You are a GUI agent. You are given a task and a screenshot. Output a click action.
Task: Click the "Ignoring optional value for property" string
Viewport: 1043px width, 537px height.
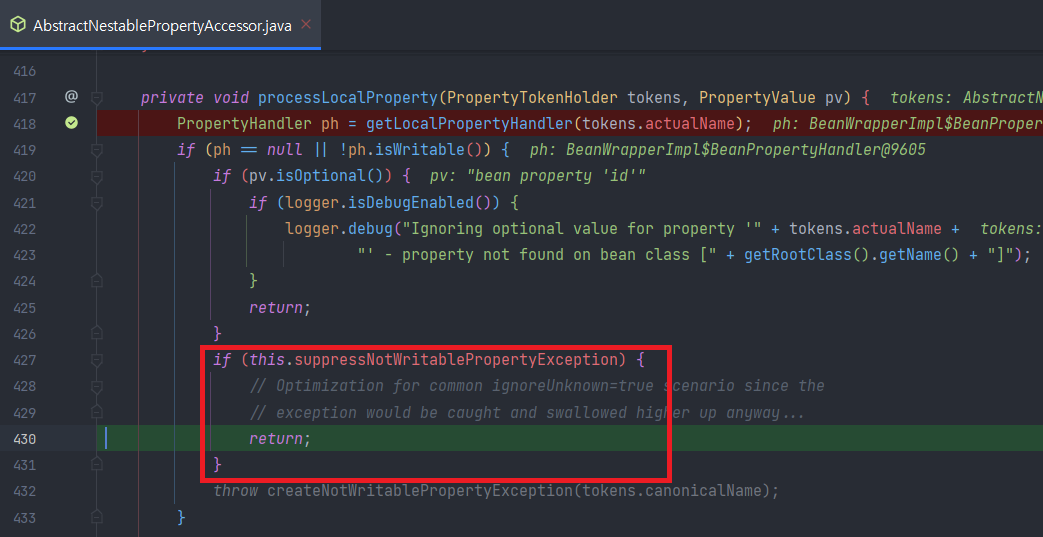tap(580, 229)
